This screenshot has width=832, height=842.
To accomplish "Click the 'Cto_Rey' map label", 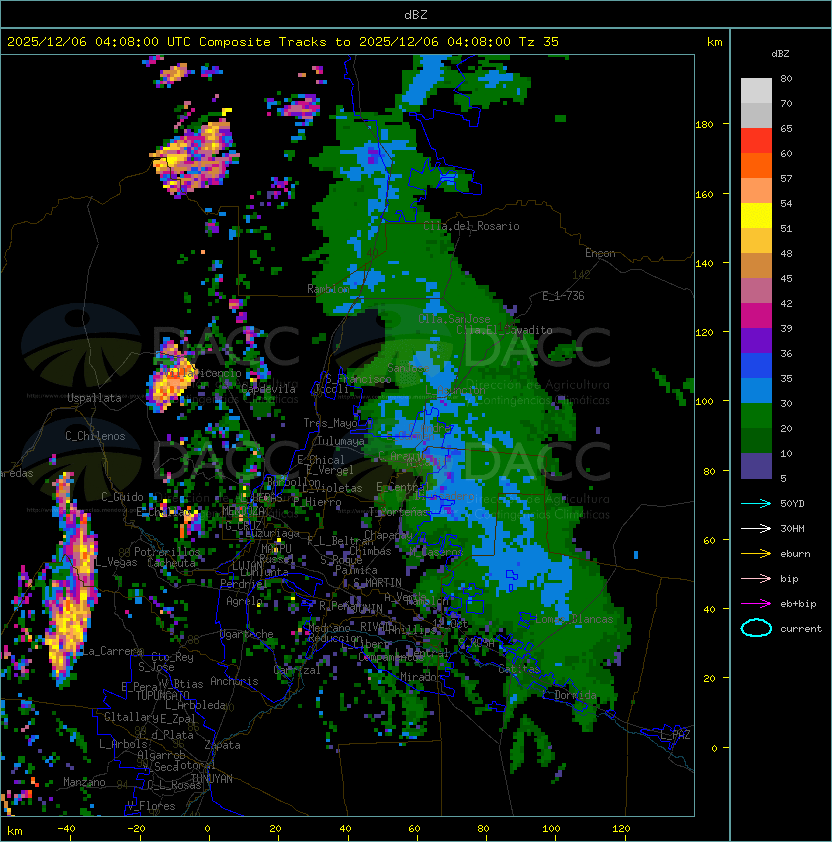I will 172,657.
